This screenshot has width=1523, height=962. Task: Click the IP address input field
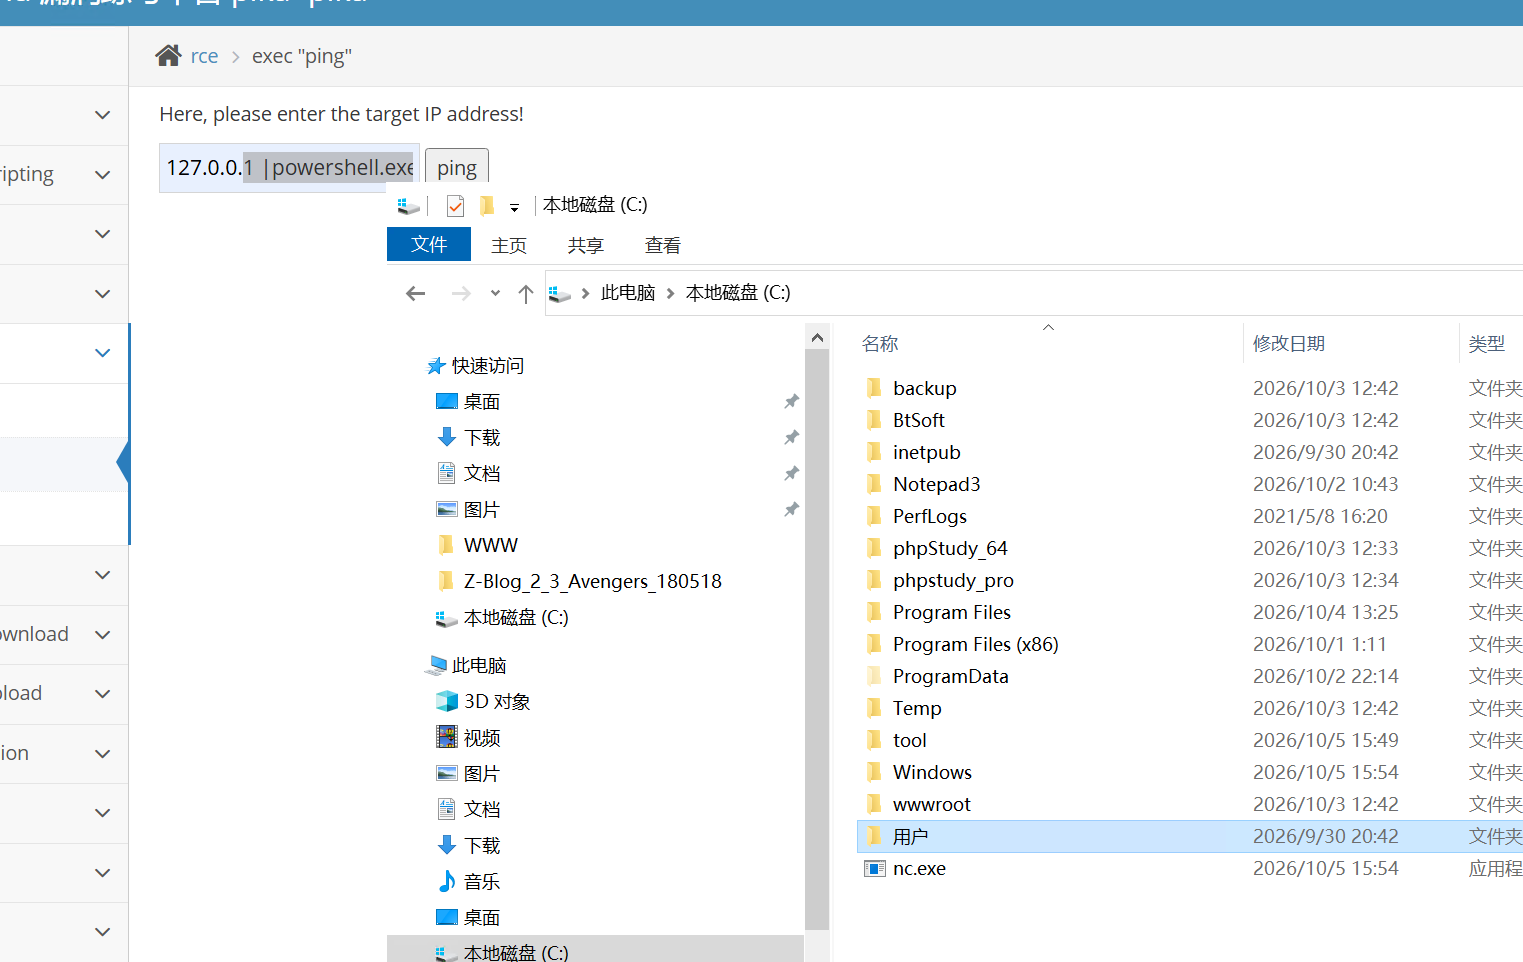tap(289, 168)
